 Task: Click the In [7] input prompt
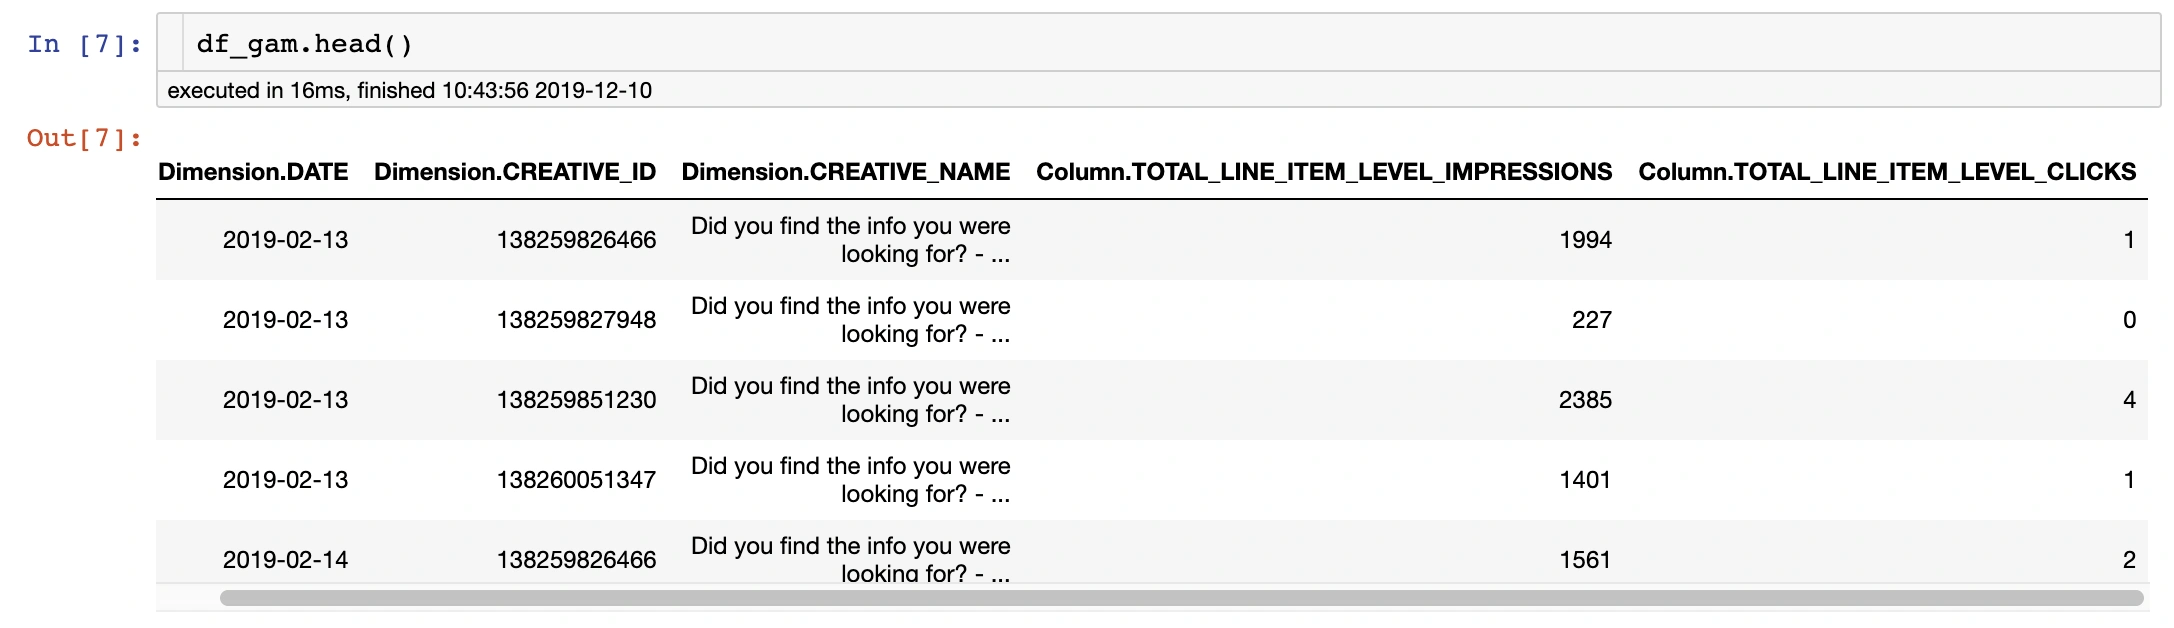[84, 44]
